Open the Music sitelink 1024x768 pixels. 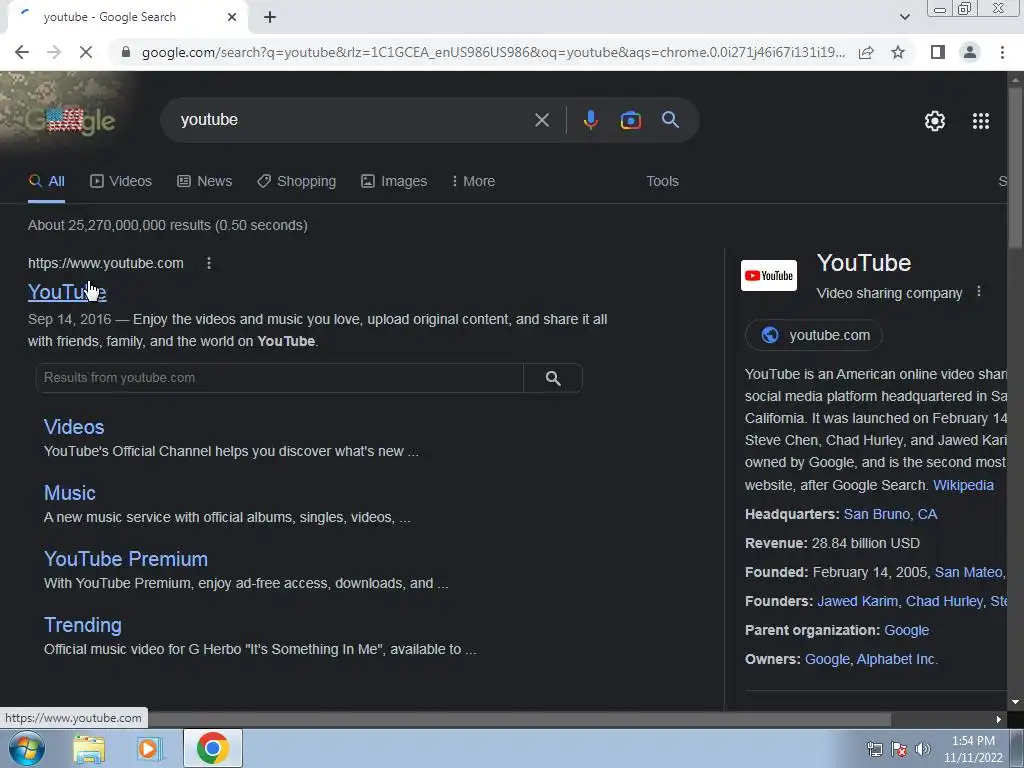pos(69,493)
